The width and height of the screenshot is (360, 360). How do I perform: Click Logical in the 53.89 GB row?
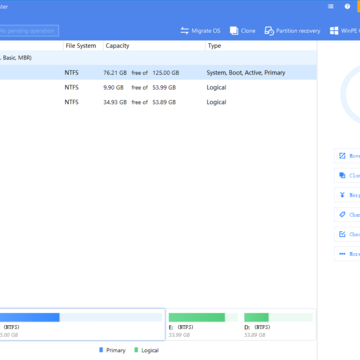pyautogui.click(x=216, y=102)
